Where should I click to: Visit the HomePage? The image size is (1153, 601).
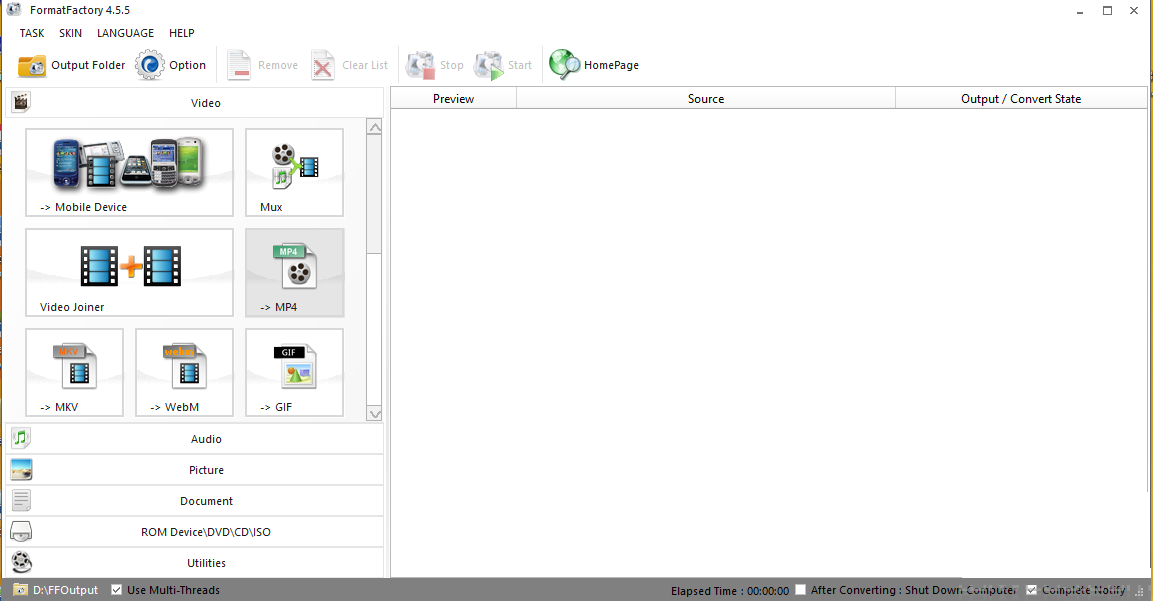[594, 64]
